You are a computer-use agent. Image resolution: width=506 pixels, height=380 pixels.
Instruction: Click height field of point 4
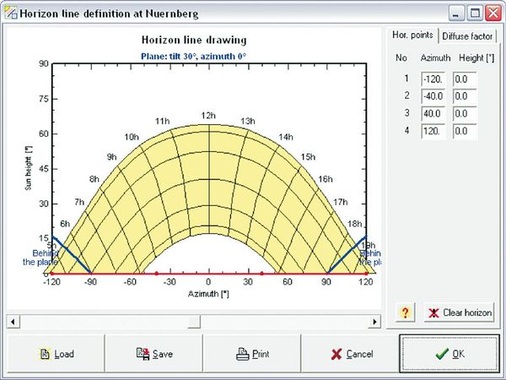tap(465, 131)
